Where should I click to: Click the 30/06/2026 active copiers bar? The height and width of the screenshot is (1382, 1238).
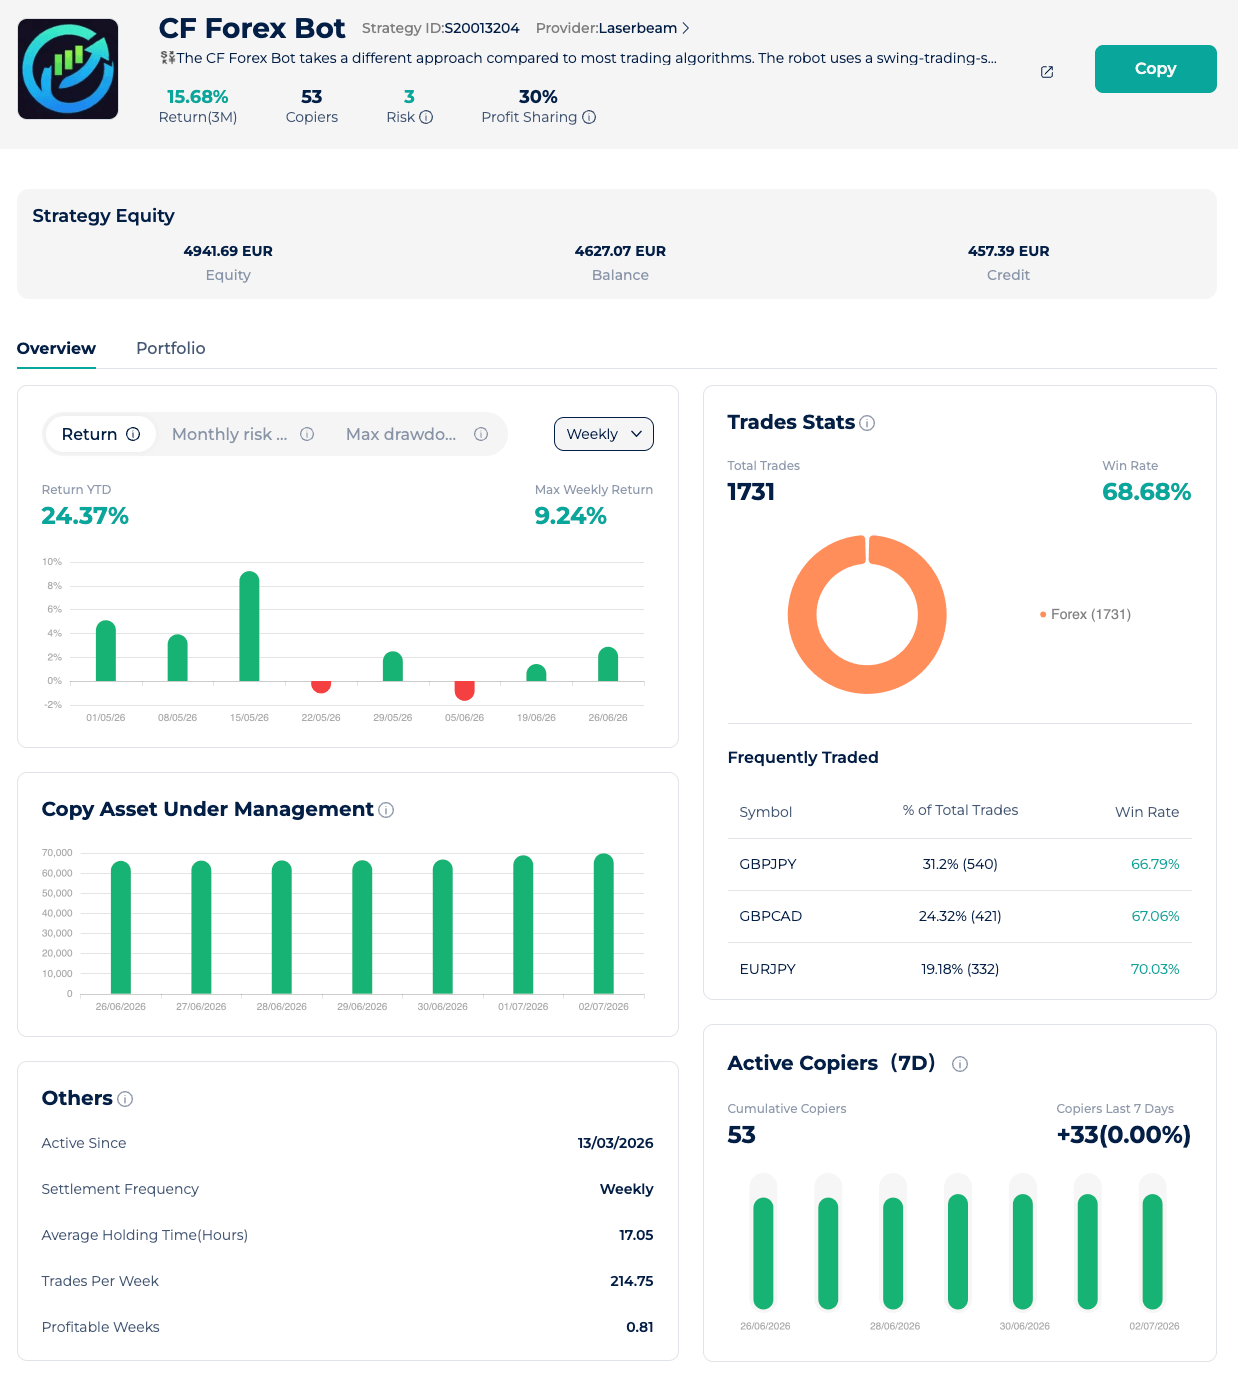pos(1023,1251)
